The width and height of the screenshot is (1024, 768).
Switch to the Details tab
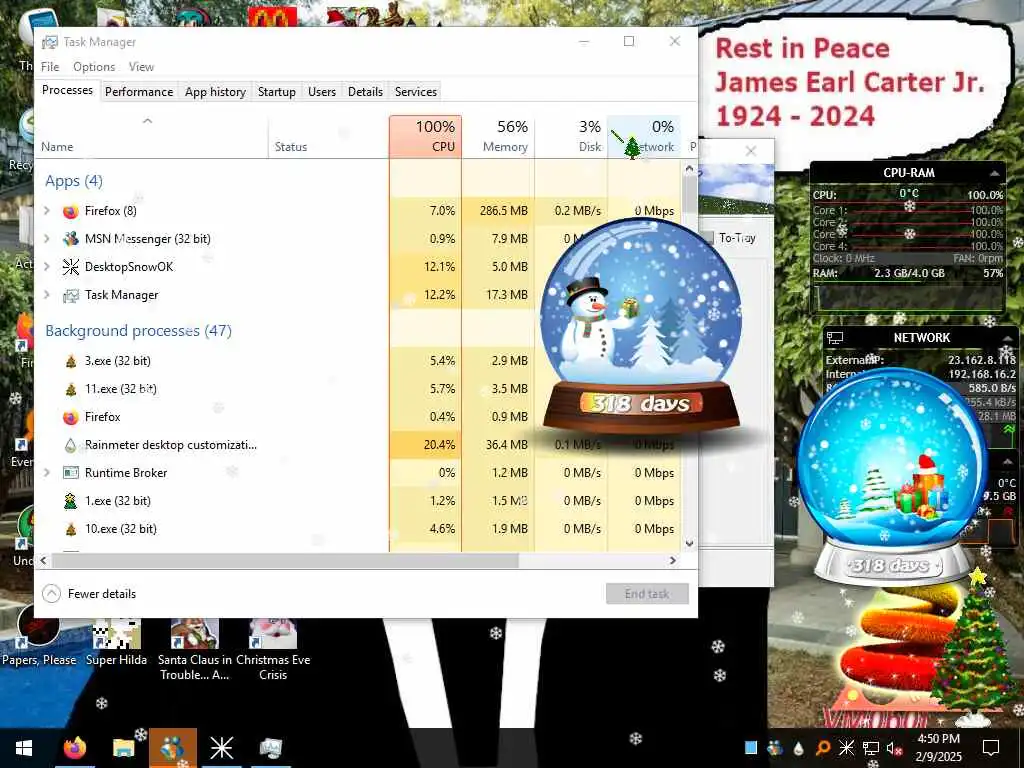pos(365,92)
